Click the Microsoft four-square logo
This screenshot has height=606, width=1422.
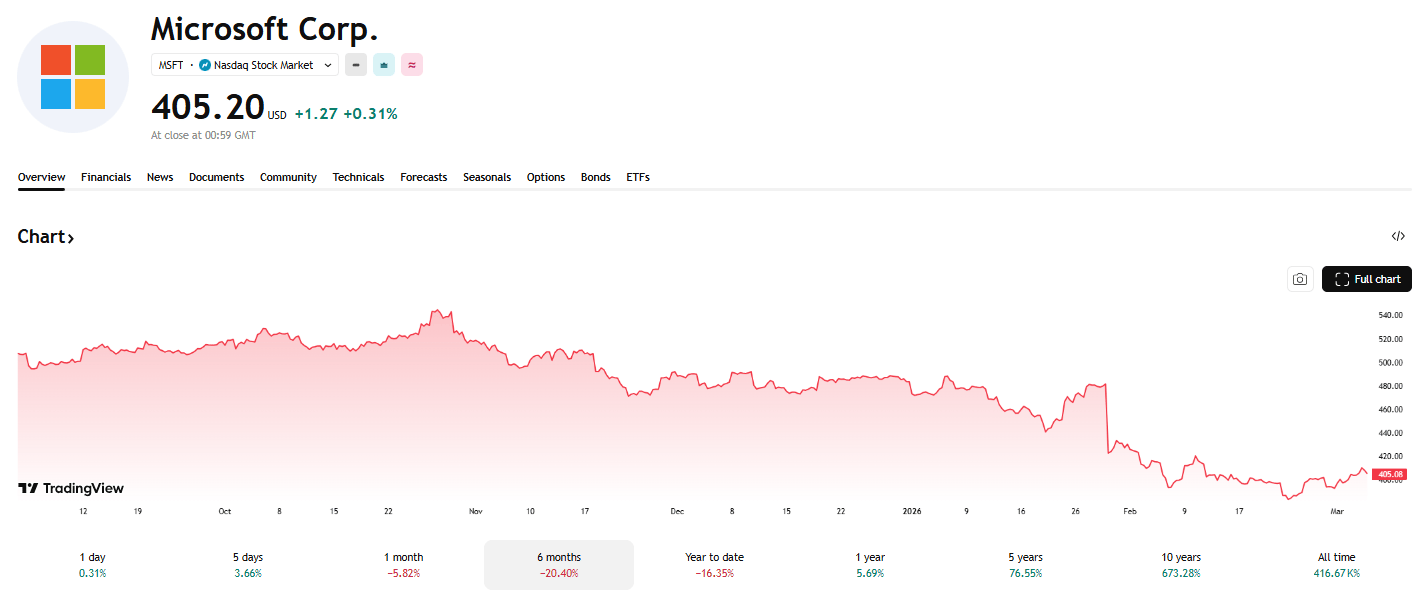tap(73, 77)
